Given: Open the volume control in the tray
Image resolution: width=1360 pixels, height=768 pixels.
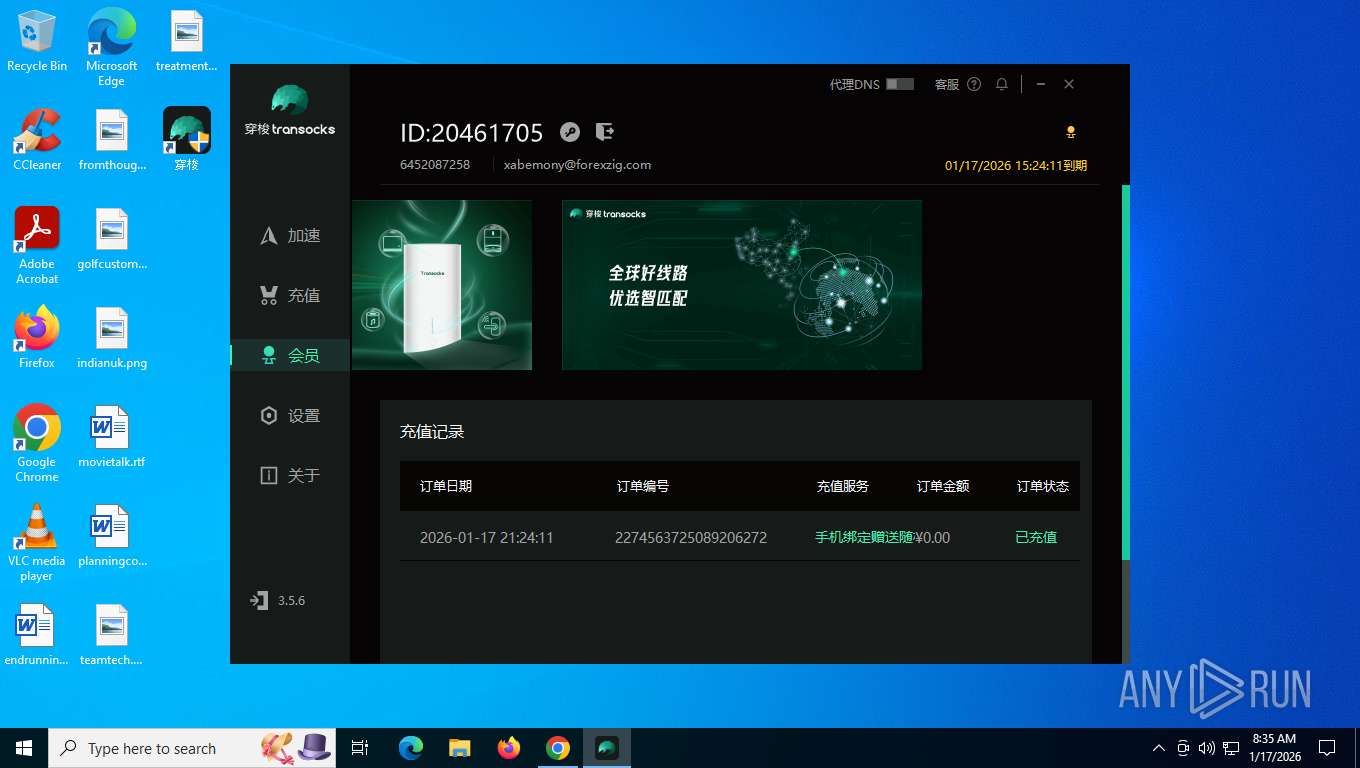Looking at the screenshot, I should click(1206, 748).
